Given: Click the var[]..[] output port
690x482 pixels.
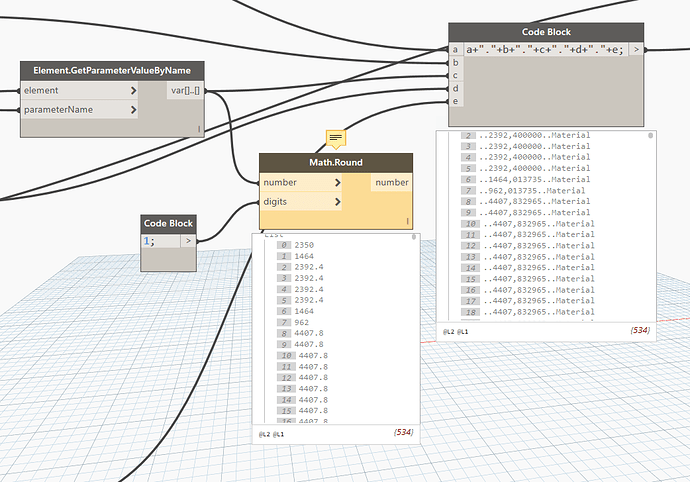Looking at the screenshot, I should (x=184, y=92).
